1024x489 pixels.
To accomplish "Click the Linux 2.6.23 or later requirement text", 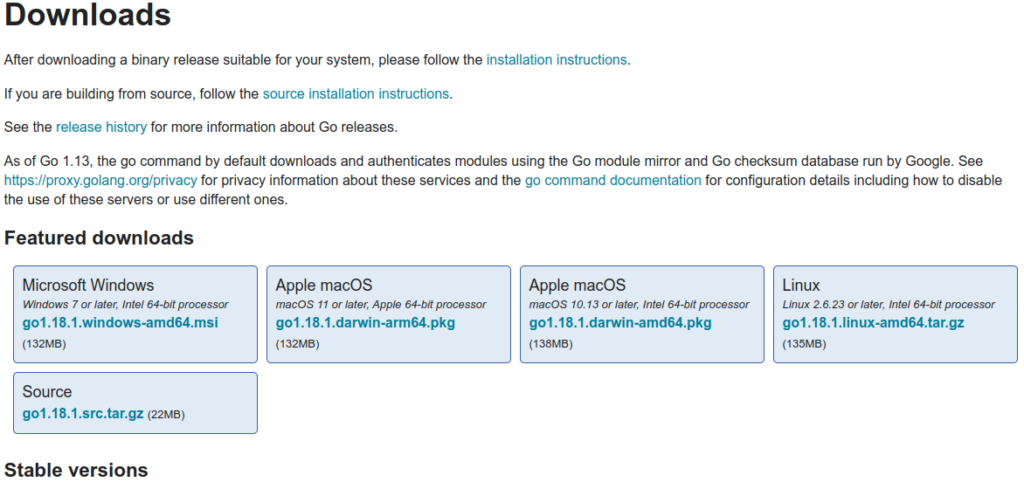I will (888, 304).
